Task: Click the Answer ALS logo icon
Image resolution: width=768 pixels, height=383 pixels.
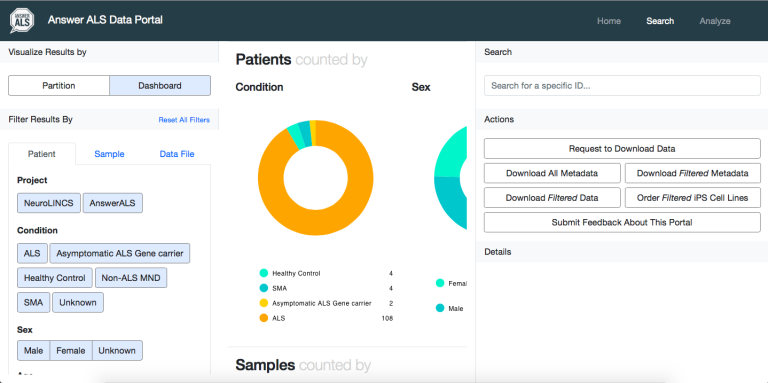Action: pos(22,21)
